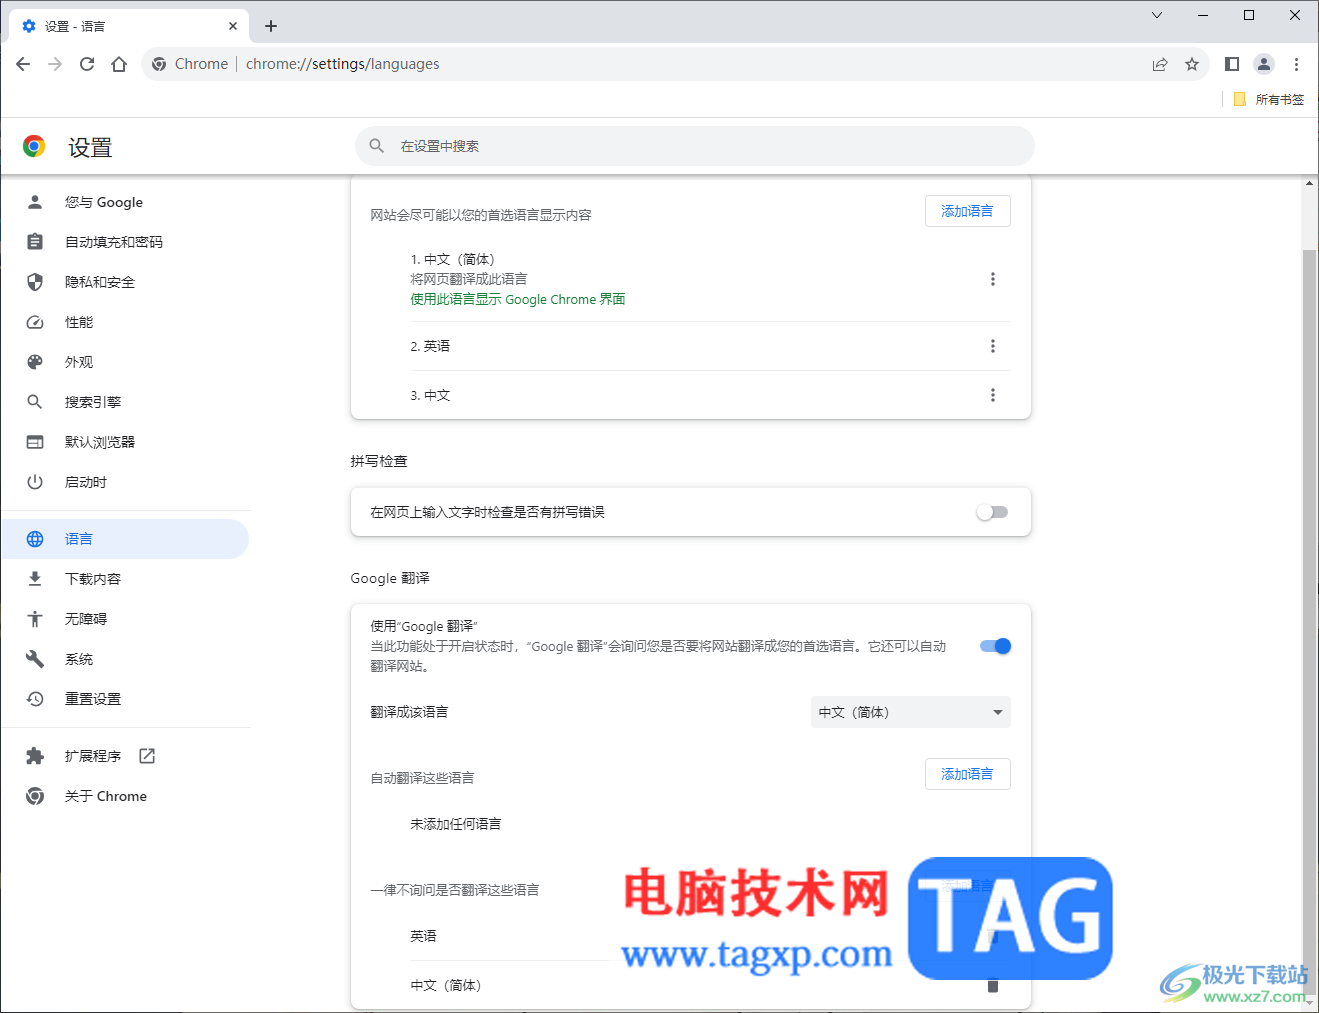Click the 拼写检查 section heading
Image resolution: width=1319 pixels, height=1013 pixels.
tap(379, 461)
